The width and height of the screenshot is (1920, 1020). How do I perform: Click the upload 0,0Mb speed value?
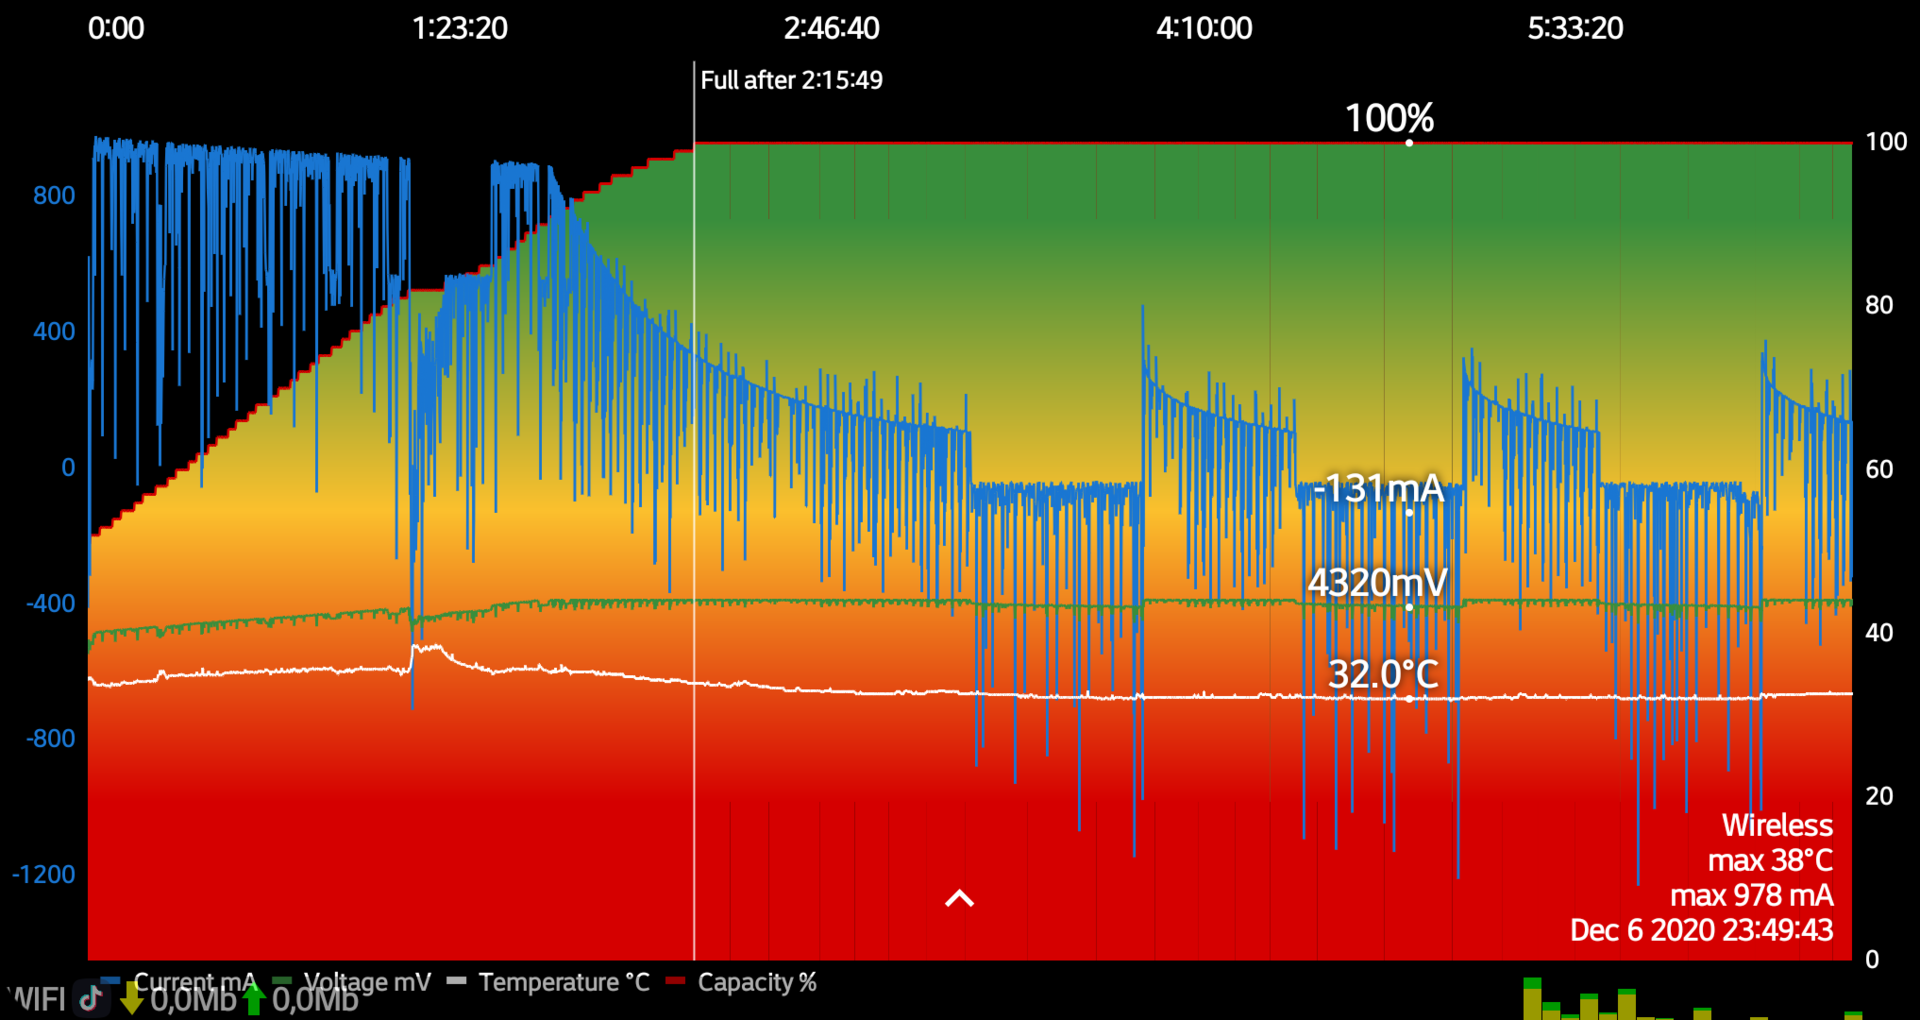pos(315,999)
